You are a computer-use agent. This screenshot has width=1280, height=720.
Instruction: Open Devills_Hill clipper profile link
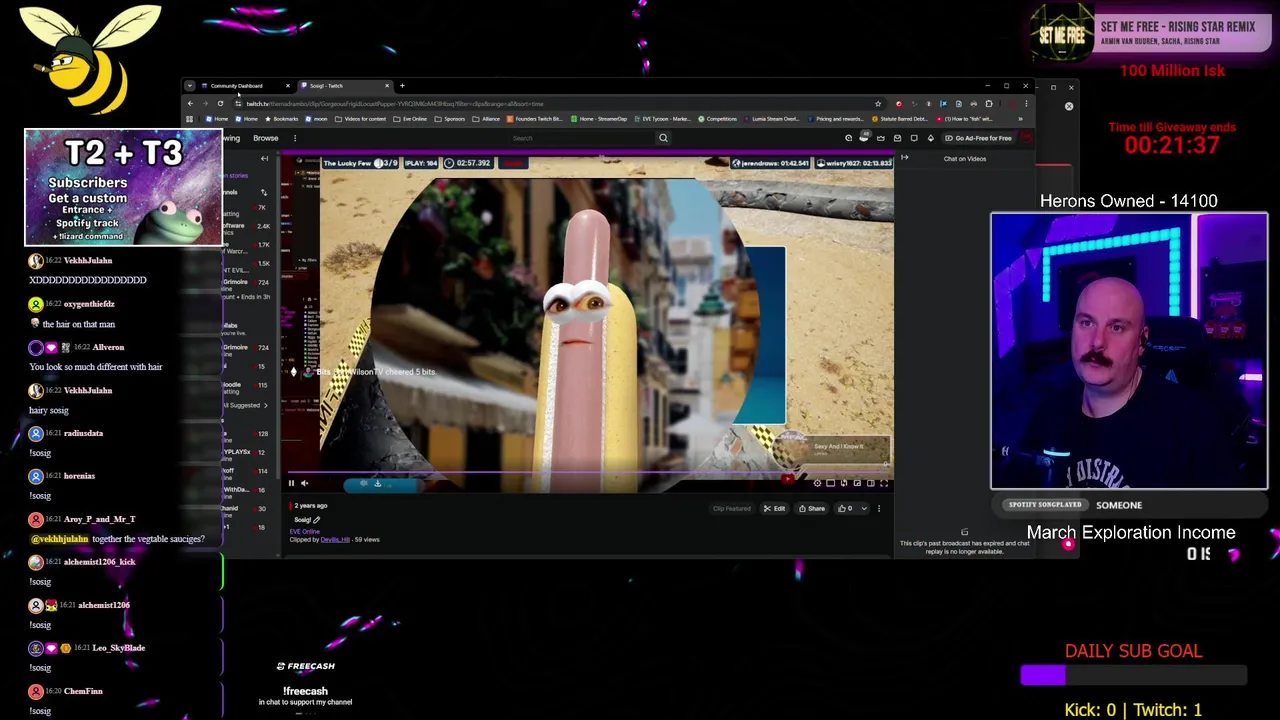click(335, 539)
